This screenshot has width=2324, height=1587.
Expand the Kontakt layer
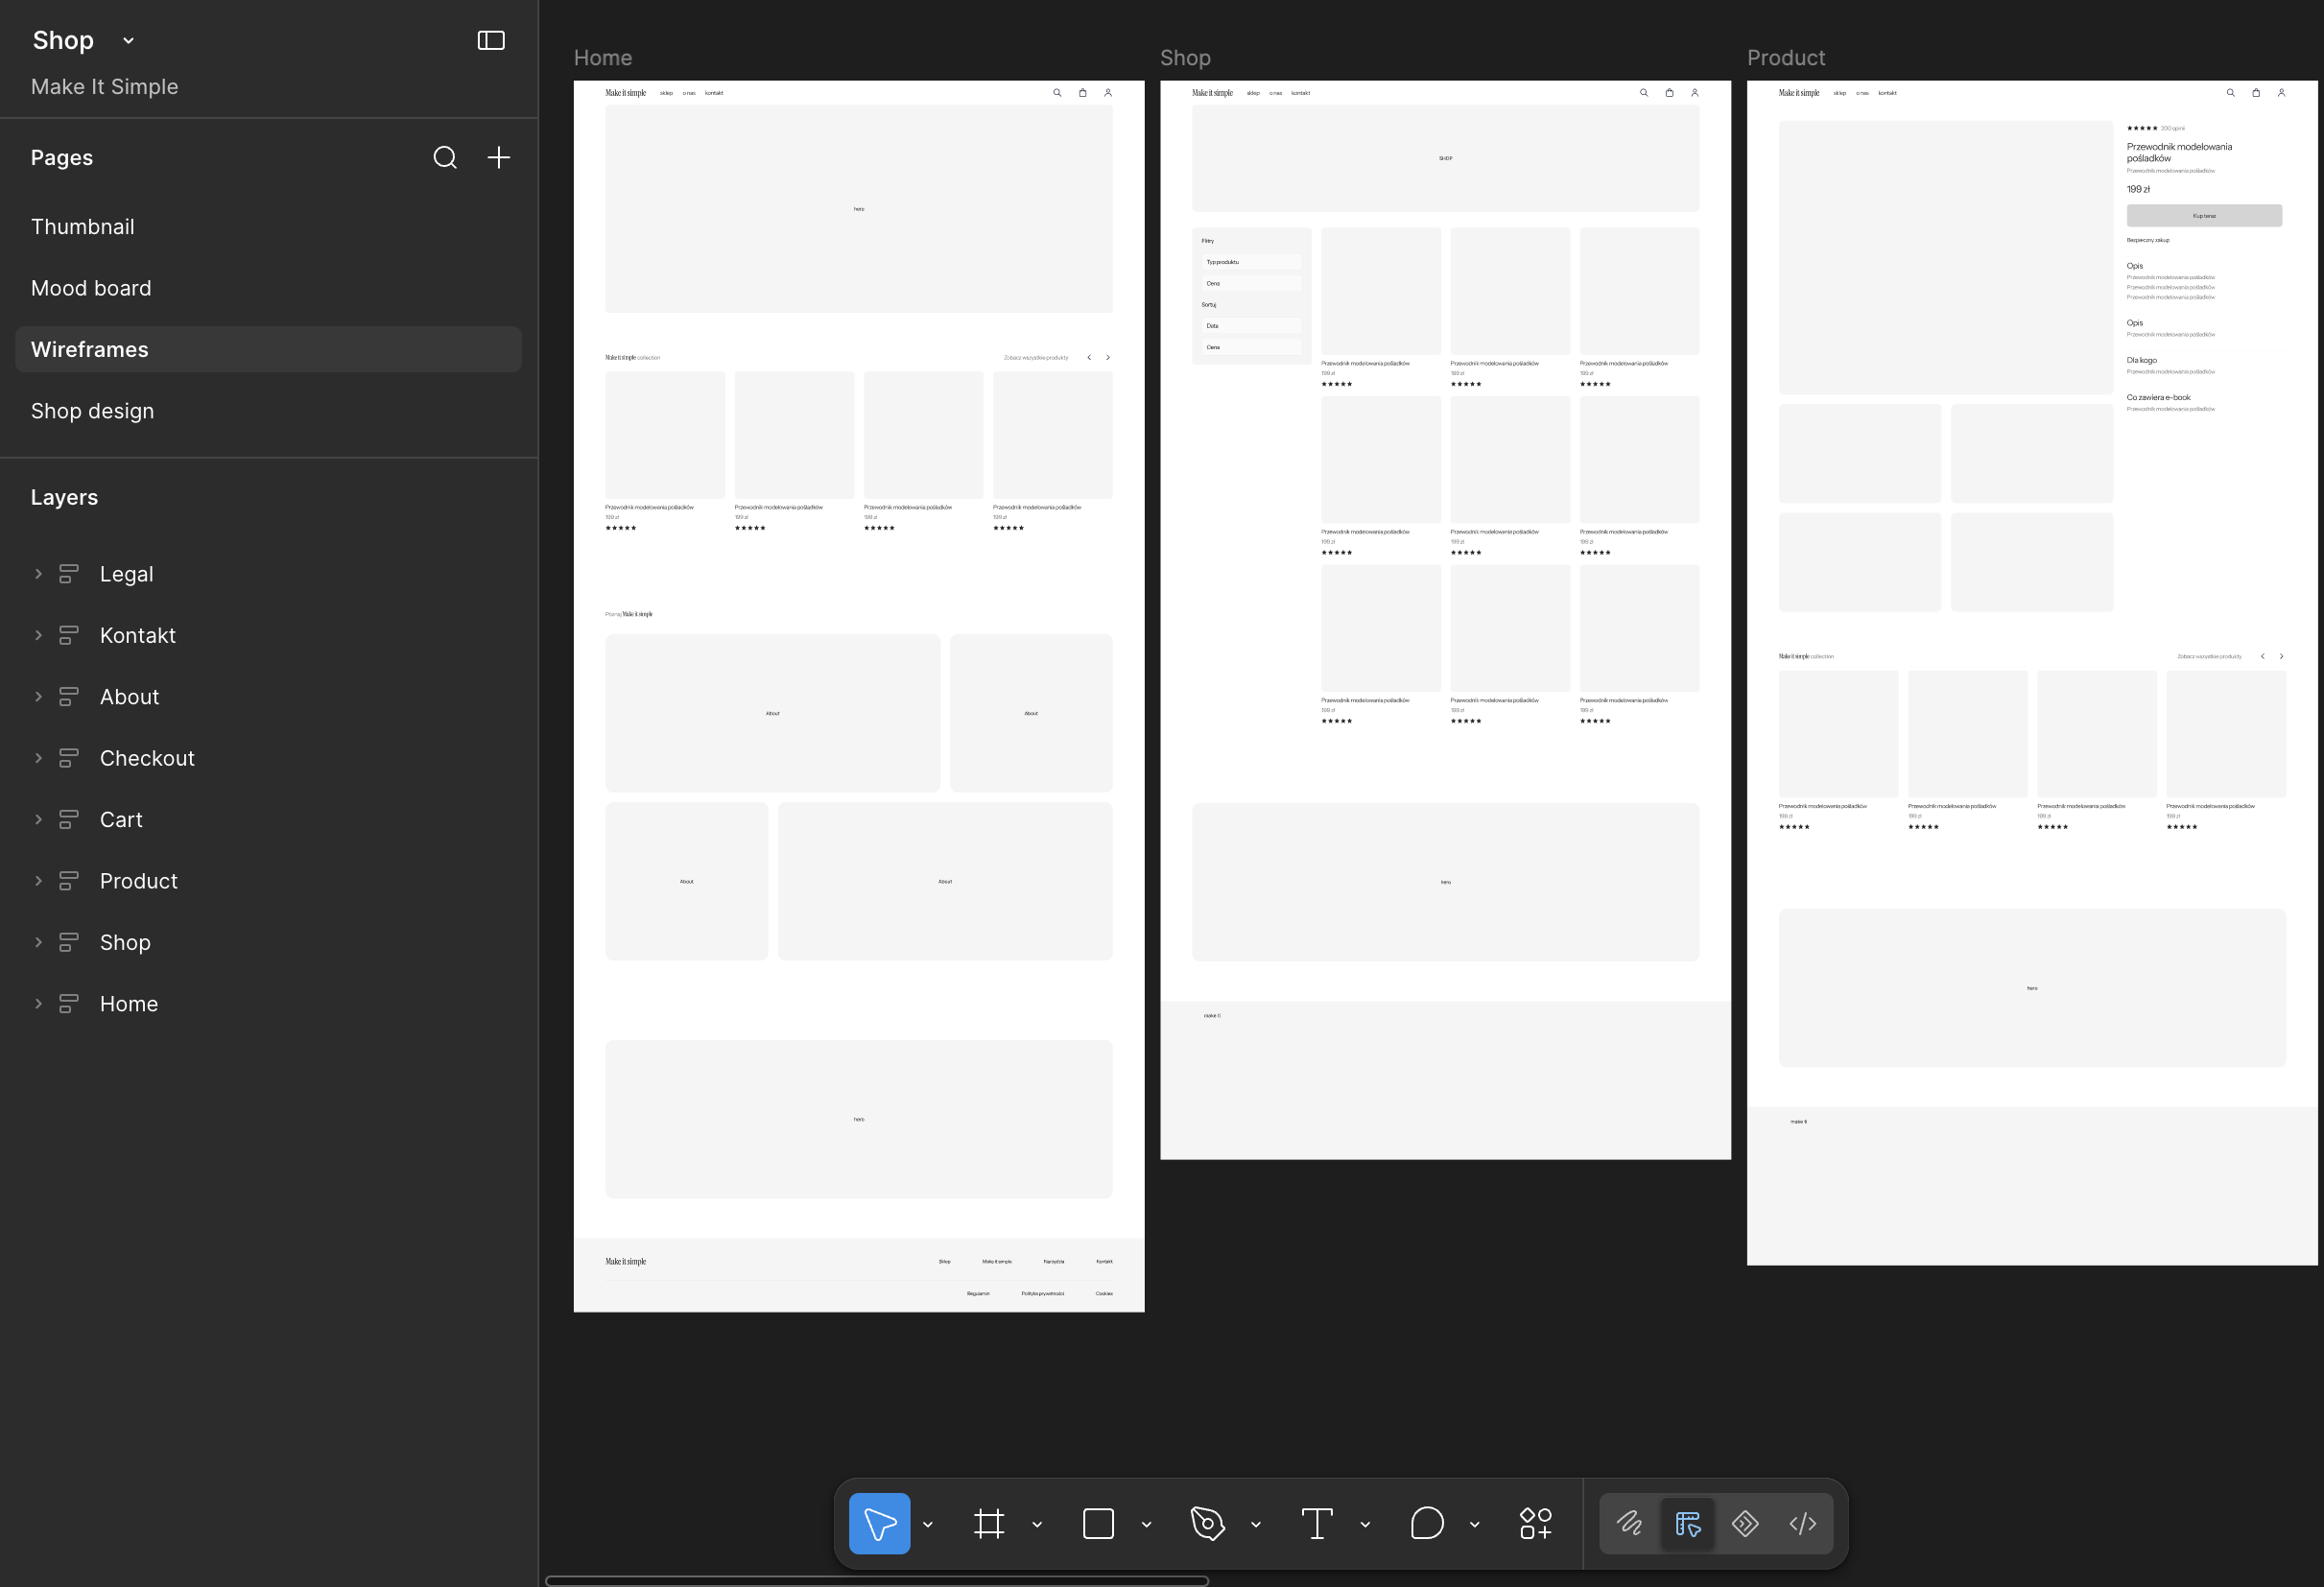click(x=38, y=635)
